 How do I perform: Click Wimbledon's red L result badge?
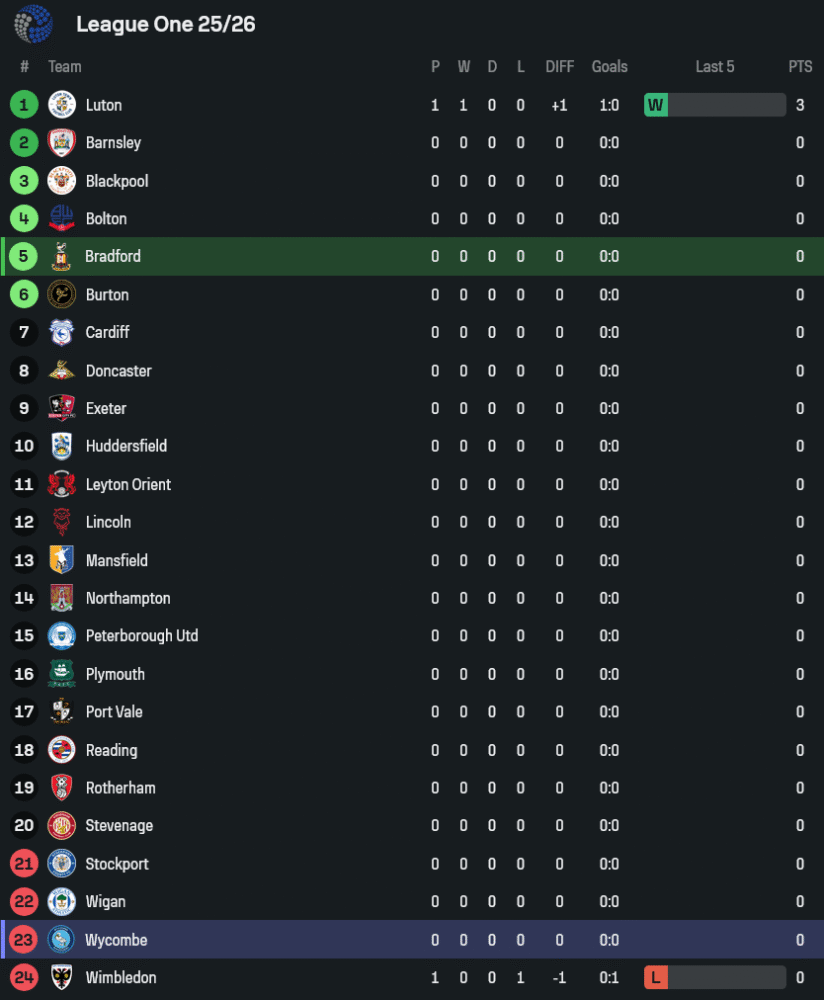[x=656, y=978]
